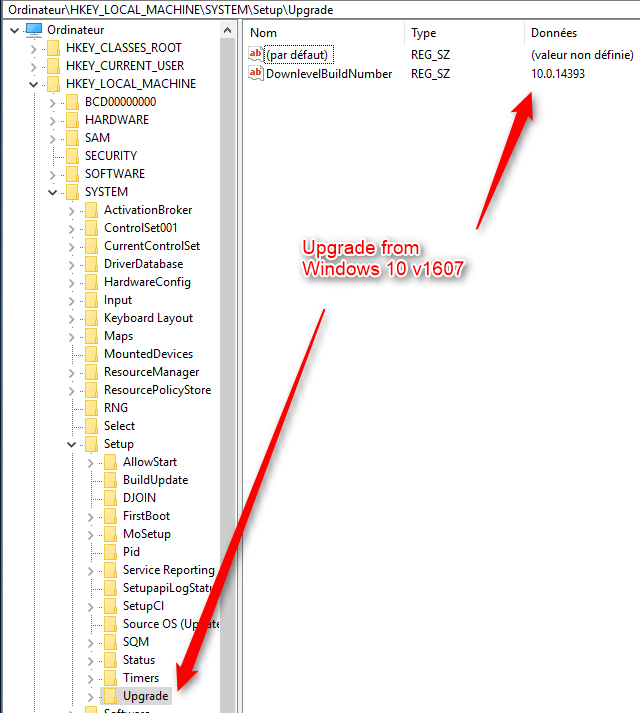
Task: Click the ActivationBroker folder icon
Action: (91, 210)
